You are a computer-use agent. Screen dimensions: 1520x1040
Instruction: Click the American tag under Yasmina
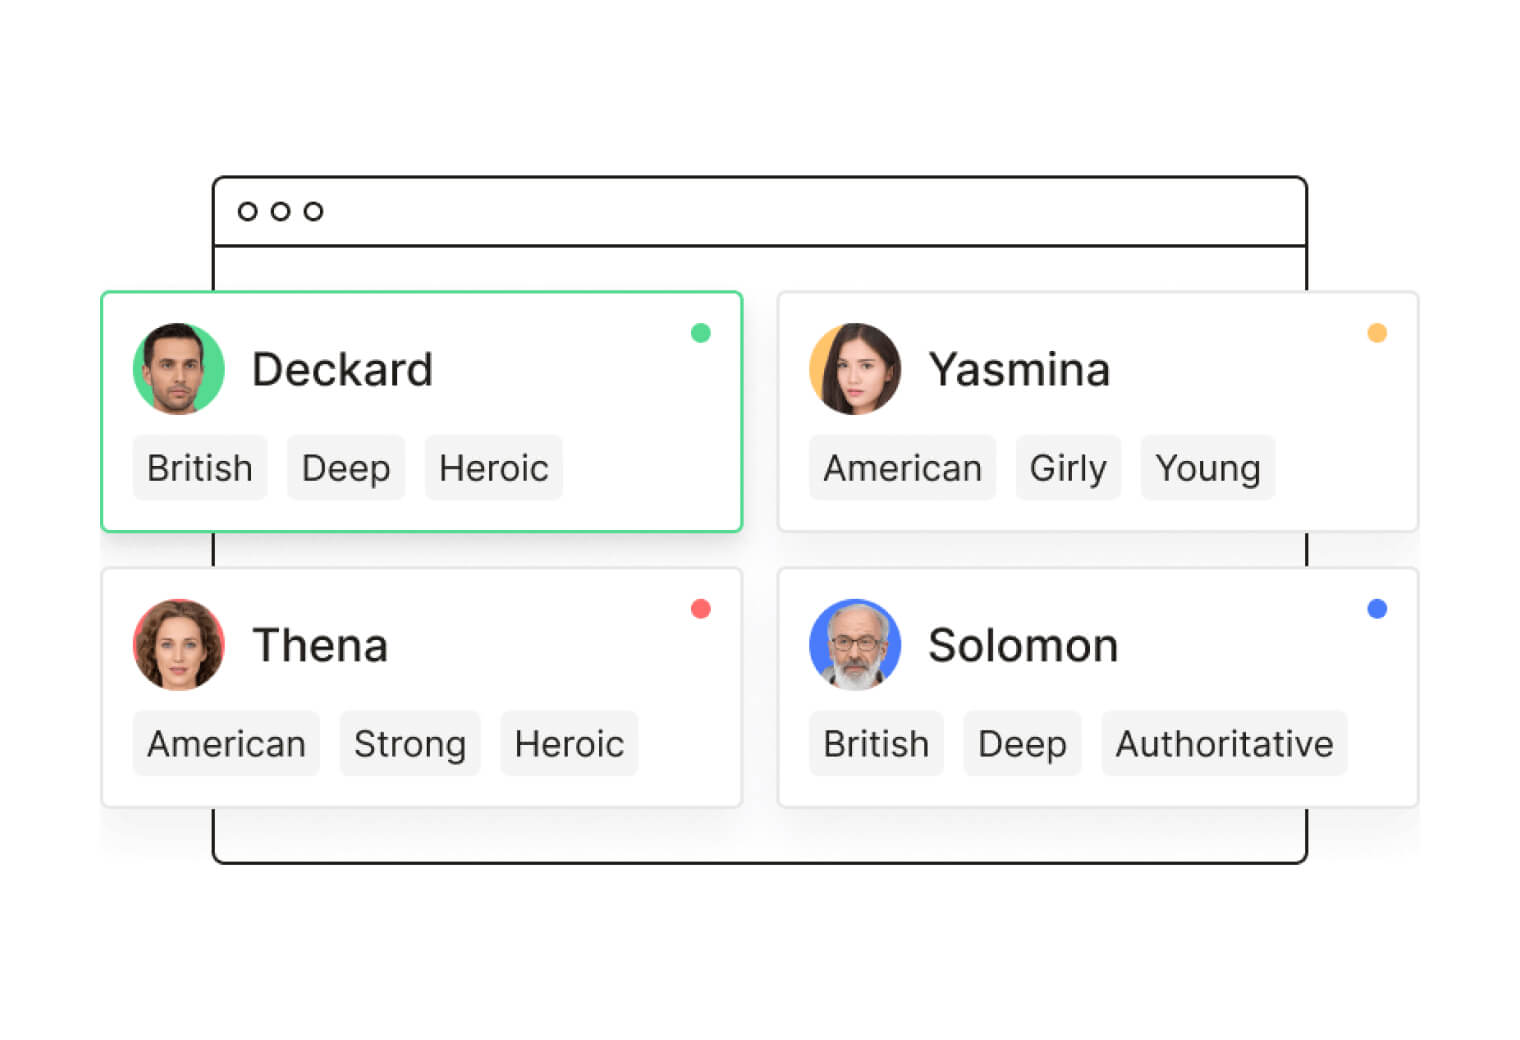[902, 468]
